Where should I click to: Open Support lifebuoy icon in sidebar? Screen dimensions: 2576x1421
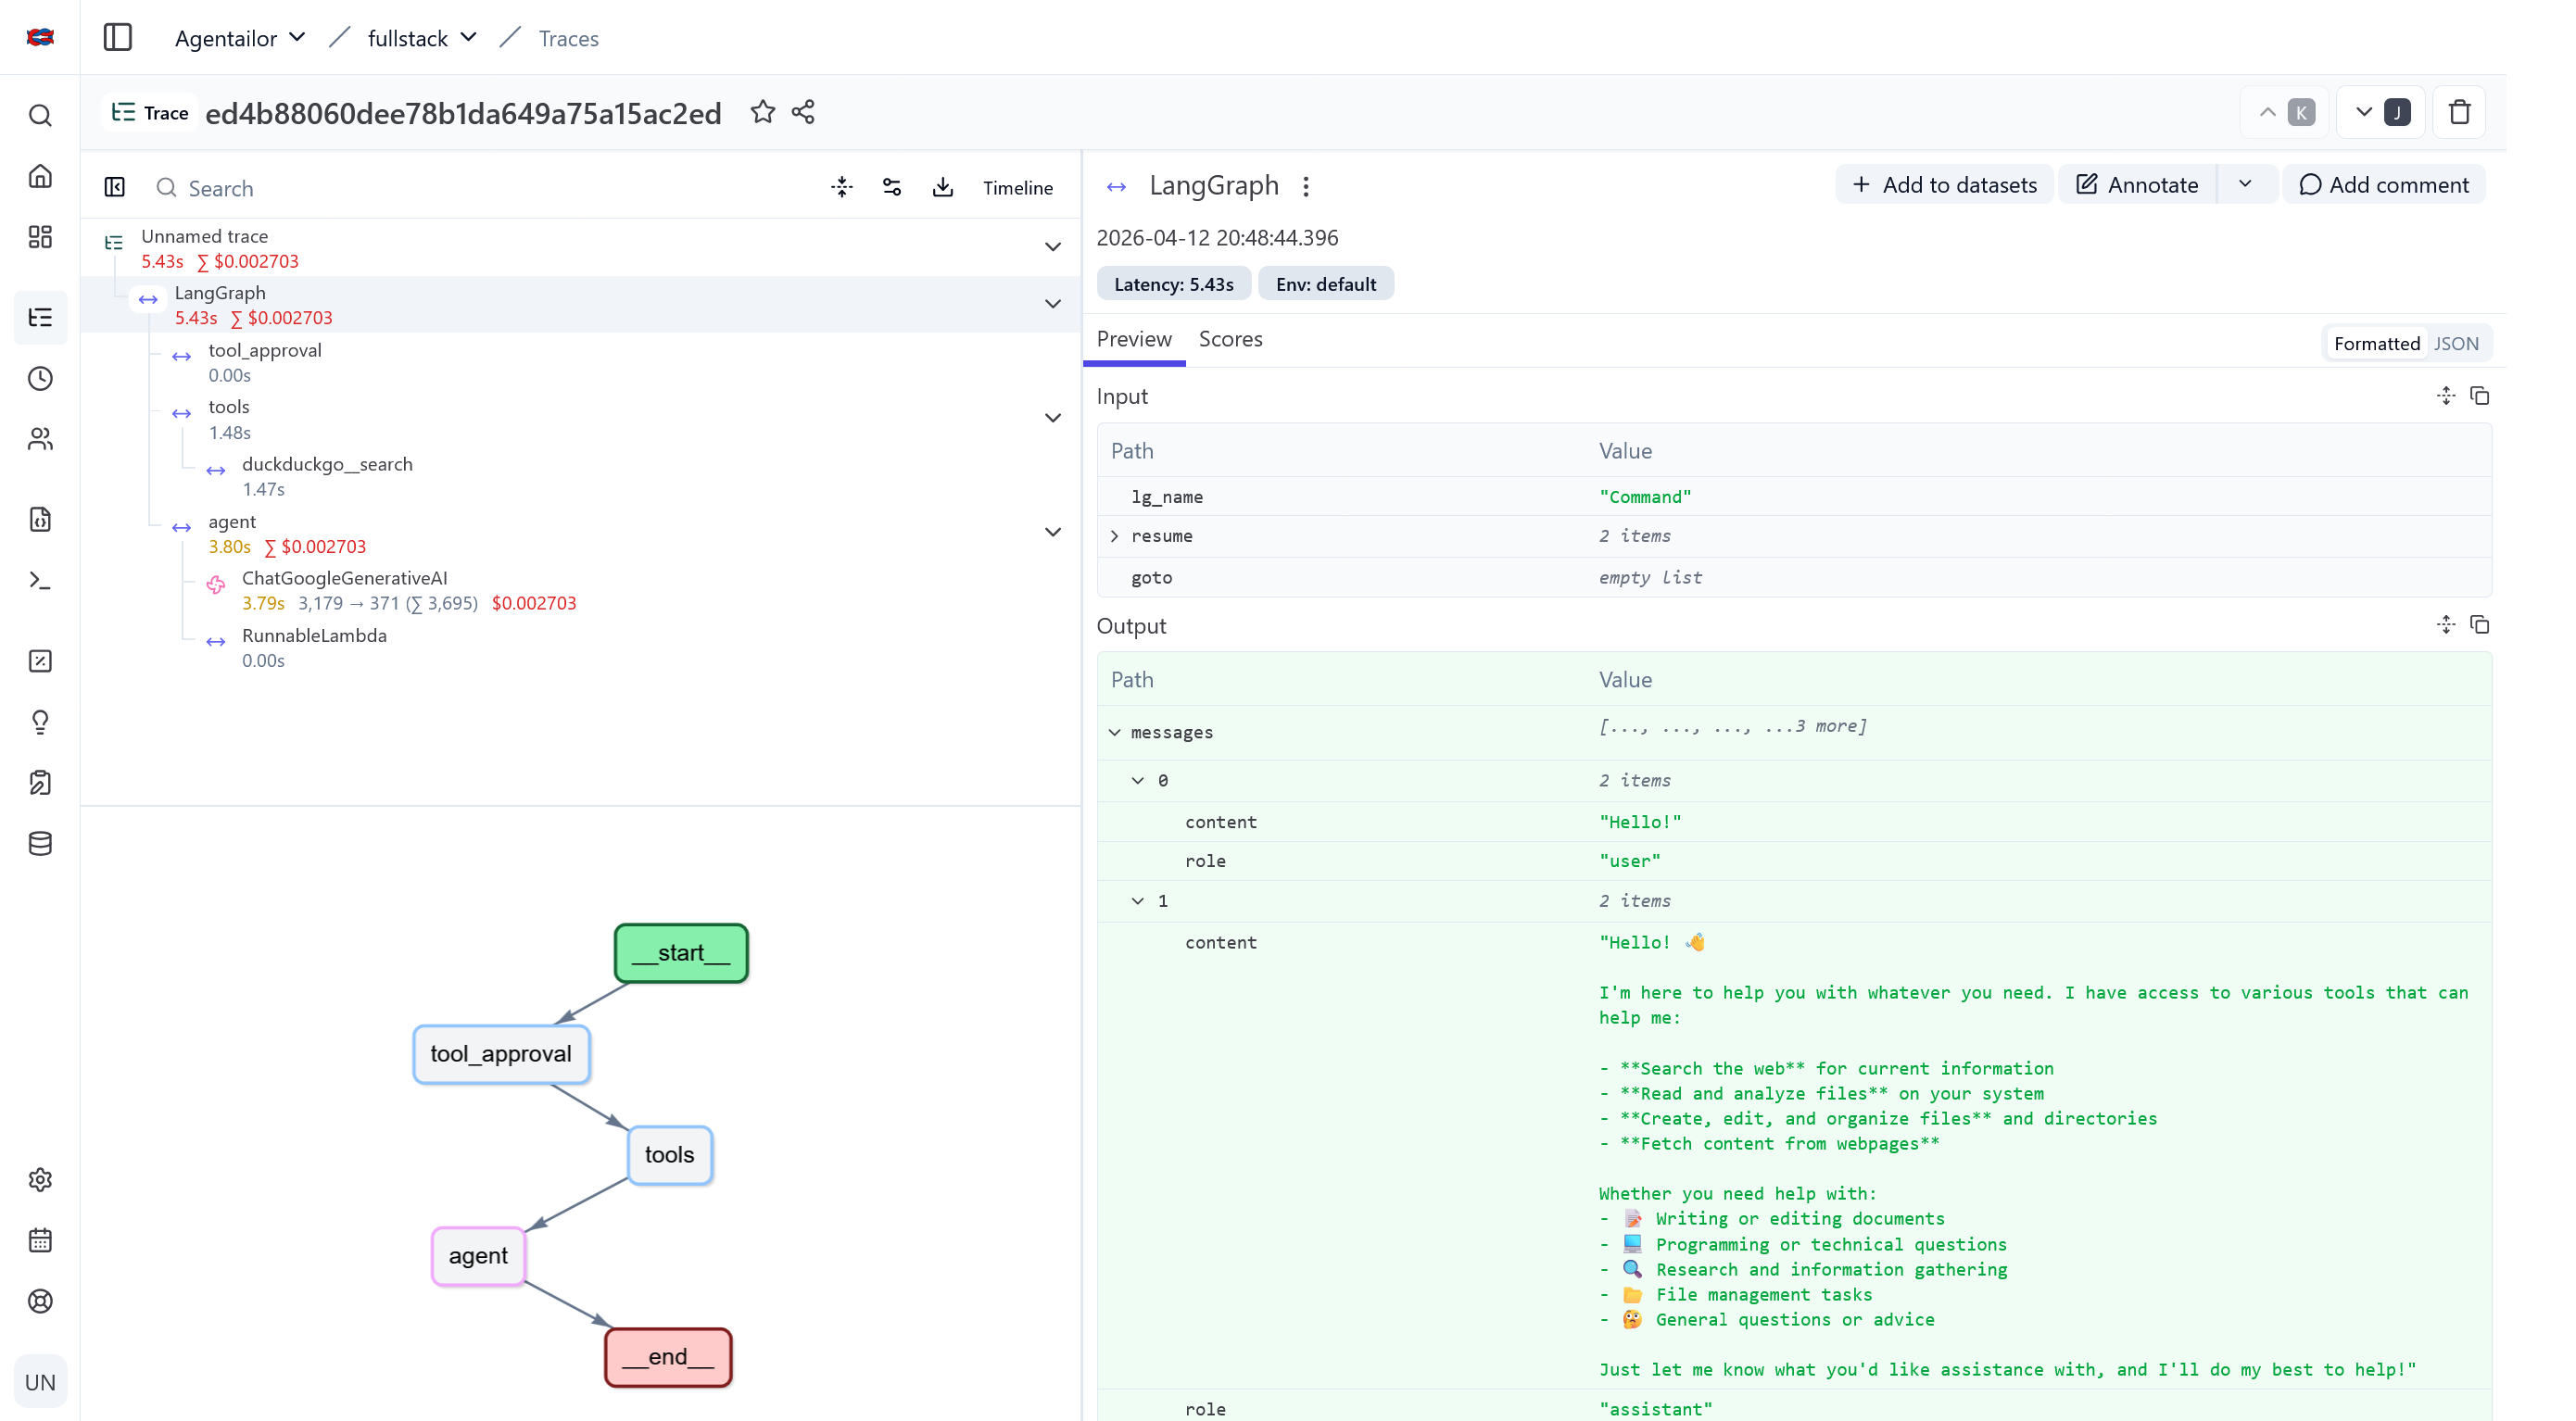(40, 1301)
